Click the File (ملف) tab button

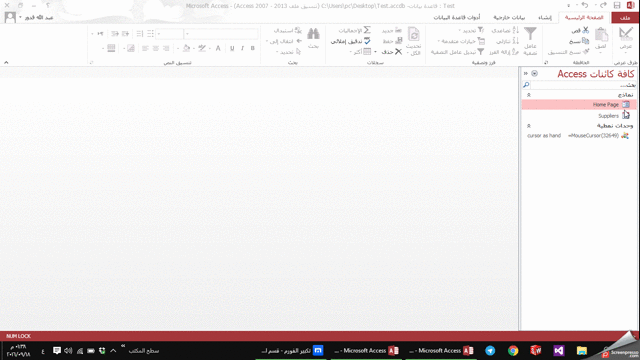pyautogui.click(x=625, y=18)
